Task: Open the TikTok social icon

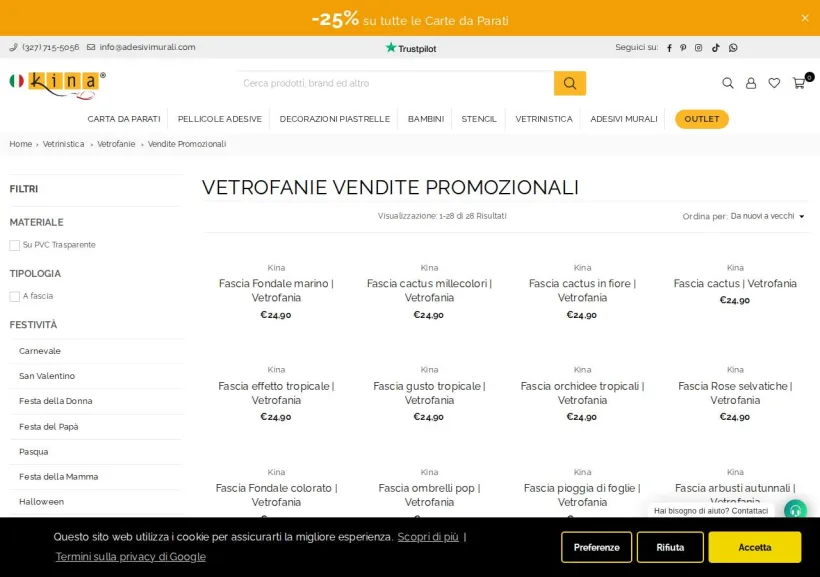Action: click(x=715, y=48)
